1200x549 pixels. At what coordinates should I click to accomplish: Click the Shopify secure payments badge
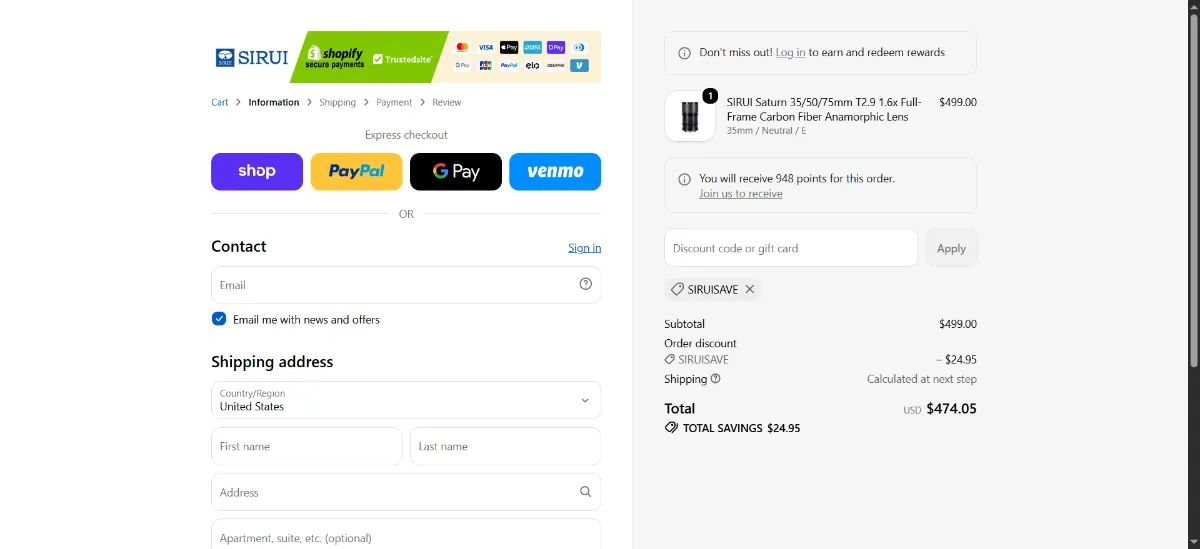pyautogui.click(x=335, y=57)
